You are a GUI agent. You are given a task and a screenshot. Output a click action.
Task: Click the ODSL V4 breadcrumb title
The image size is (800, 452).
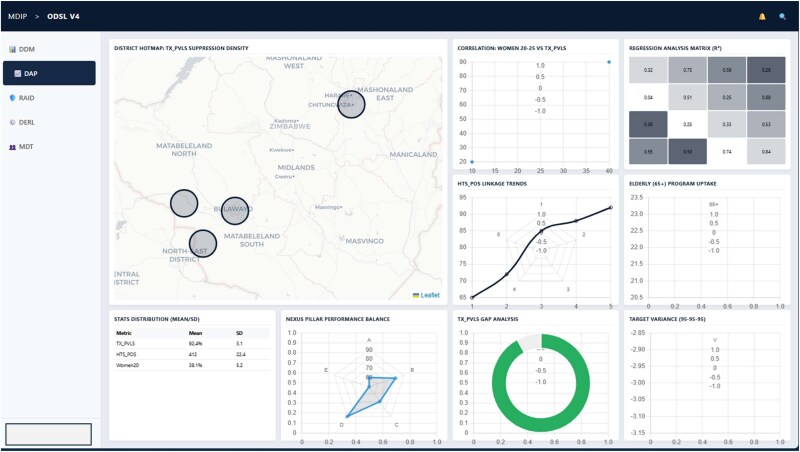[x=63, y=16]
